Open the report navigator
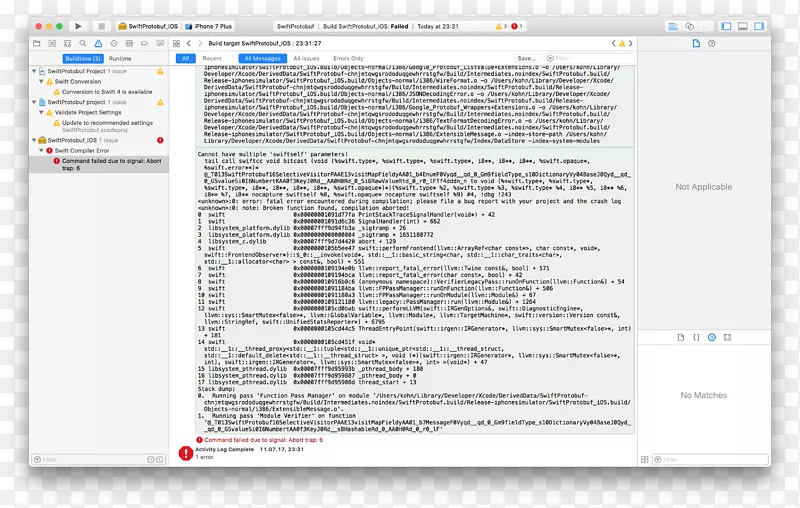 (x=160, y=43)
